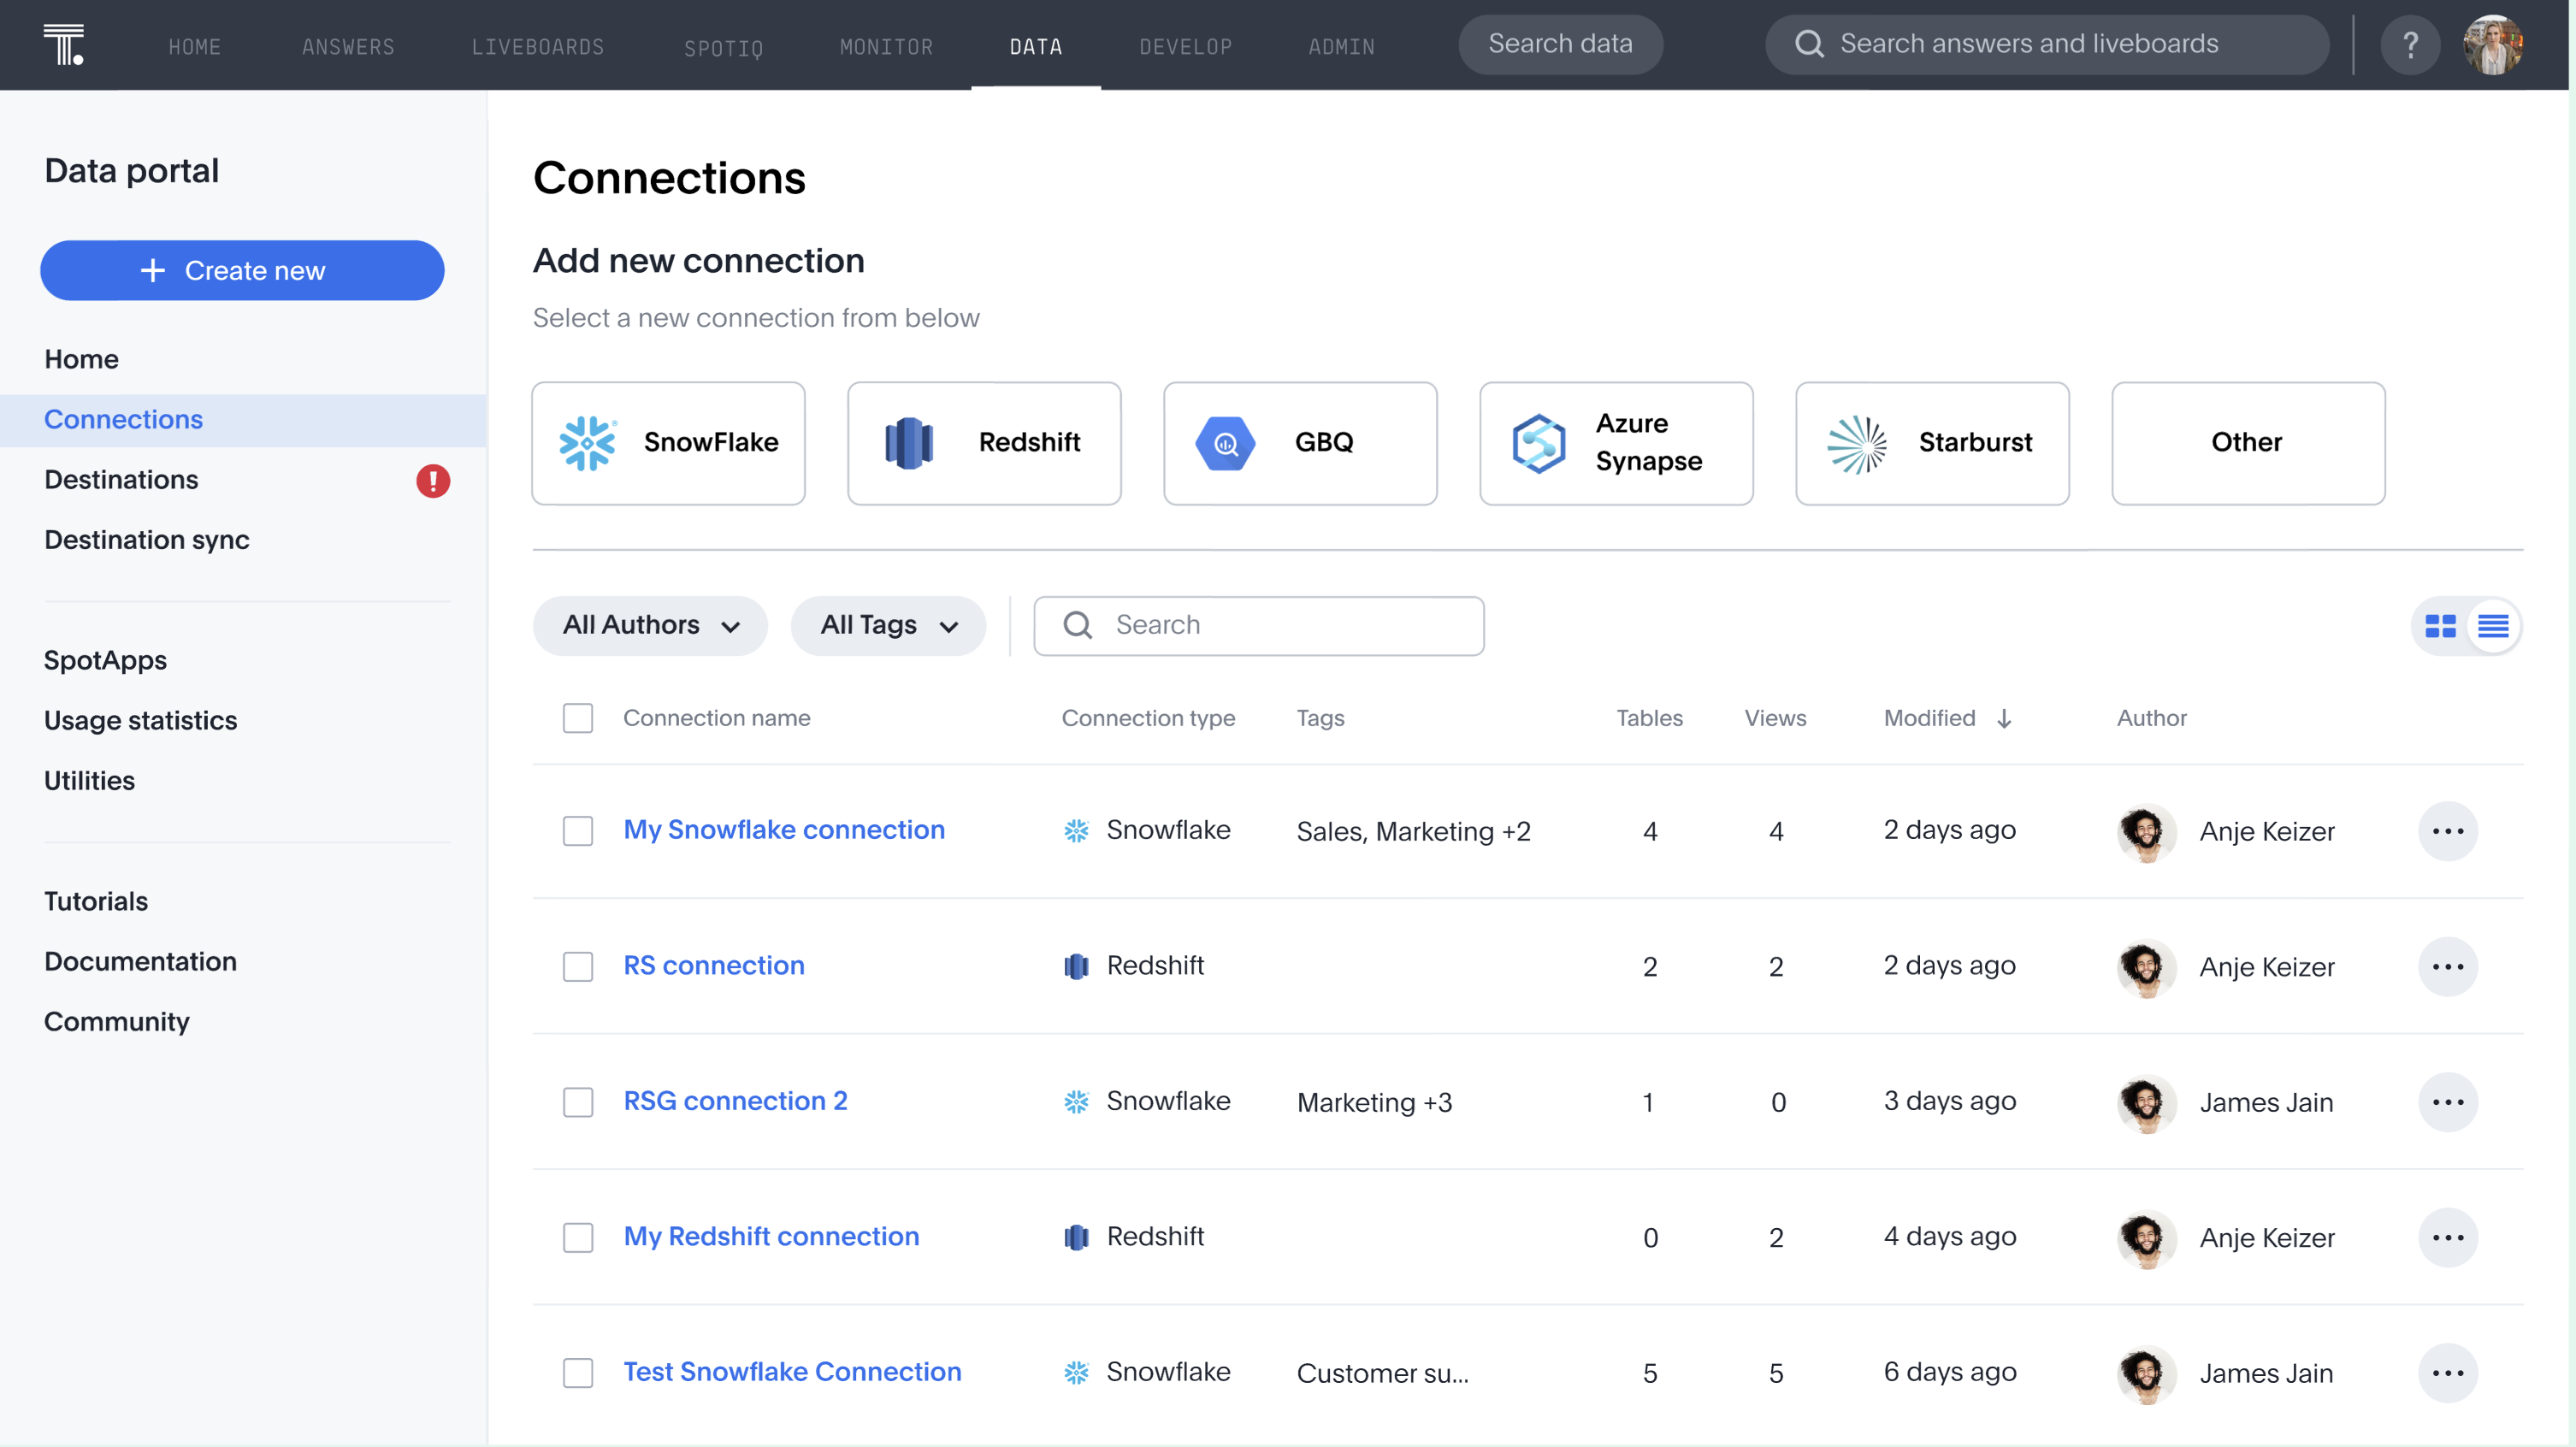Go to the HOME nav tab
2576x1447 pixels.
(x=194, y=46)
